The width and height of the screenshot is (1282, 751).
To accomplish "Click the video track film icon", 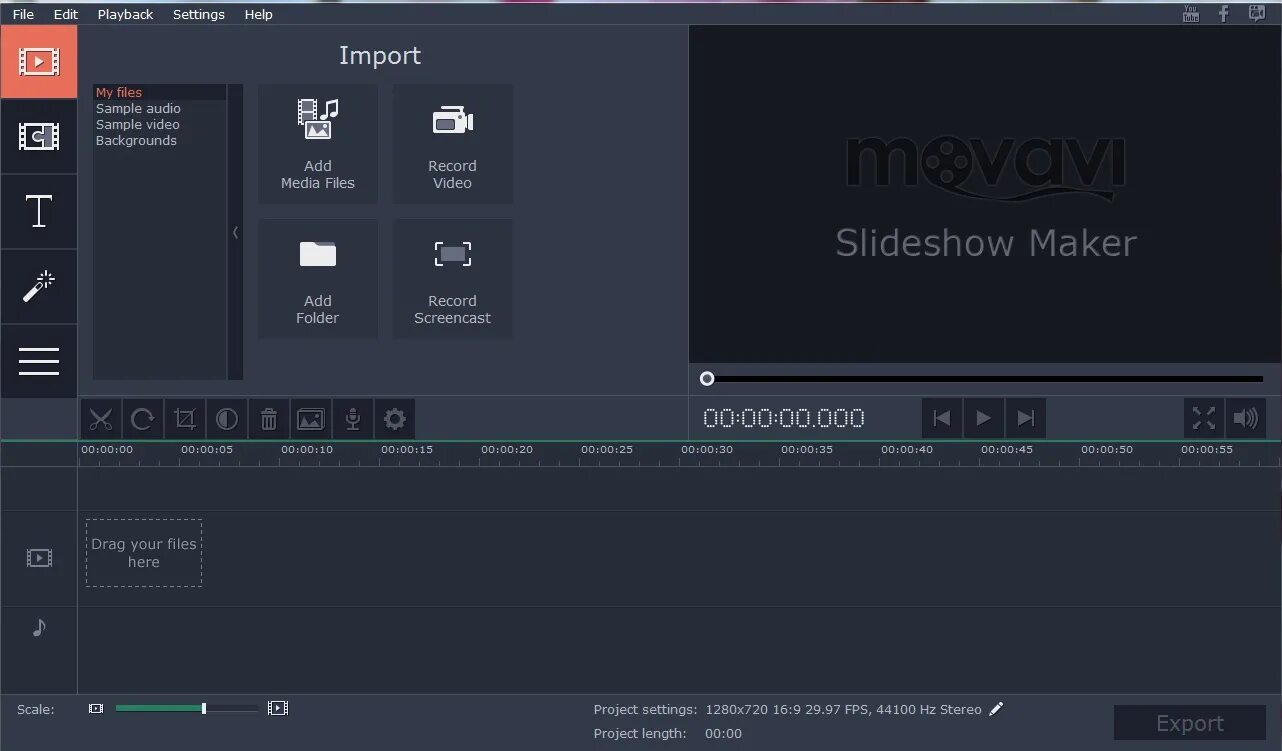I will click(x=39, y=558).
